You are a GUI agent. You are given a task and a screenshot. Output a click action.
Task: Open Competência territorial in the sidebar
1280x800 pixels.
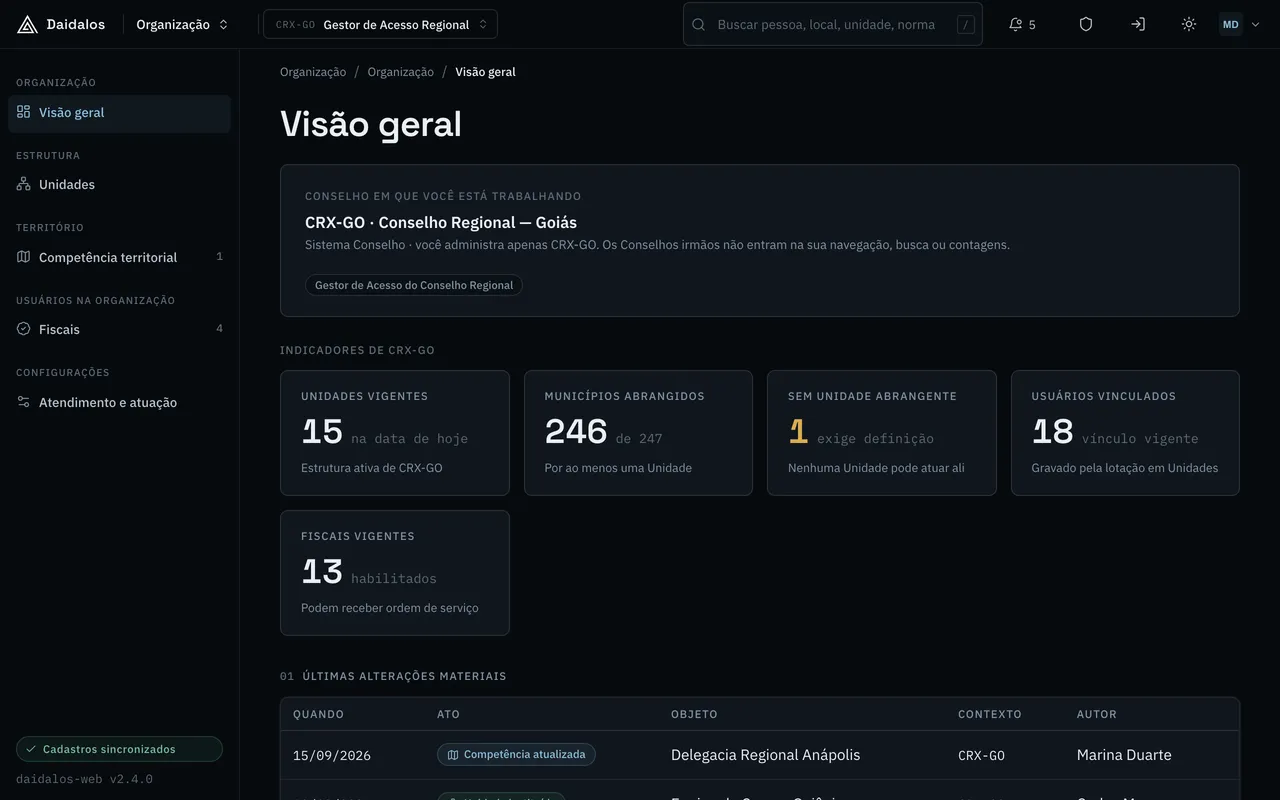click(x=119, y=257)
